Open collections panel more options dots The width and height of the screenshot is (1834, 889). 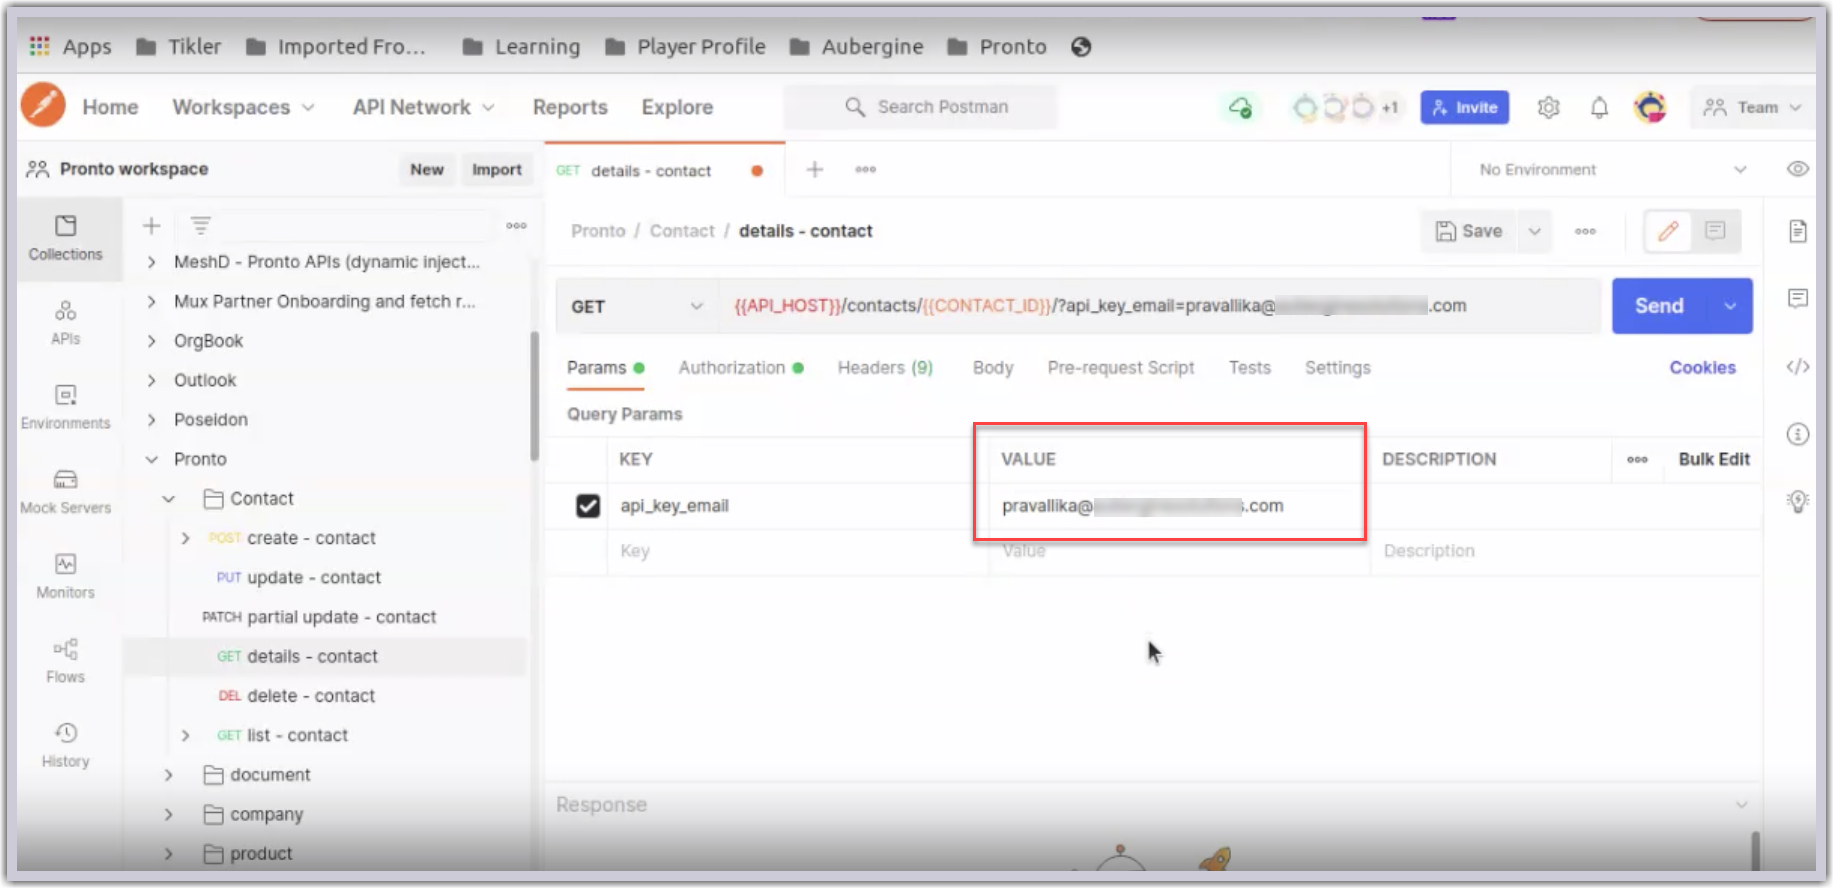click(x=516, y=226)
